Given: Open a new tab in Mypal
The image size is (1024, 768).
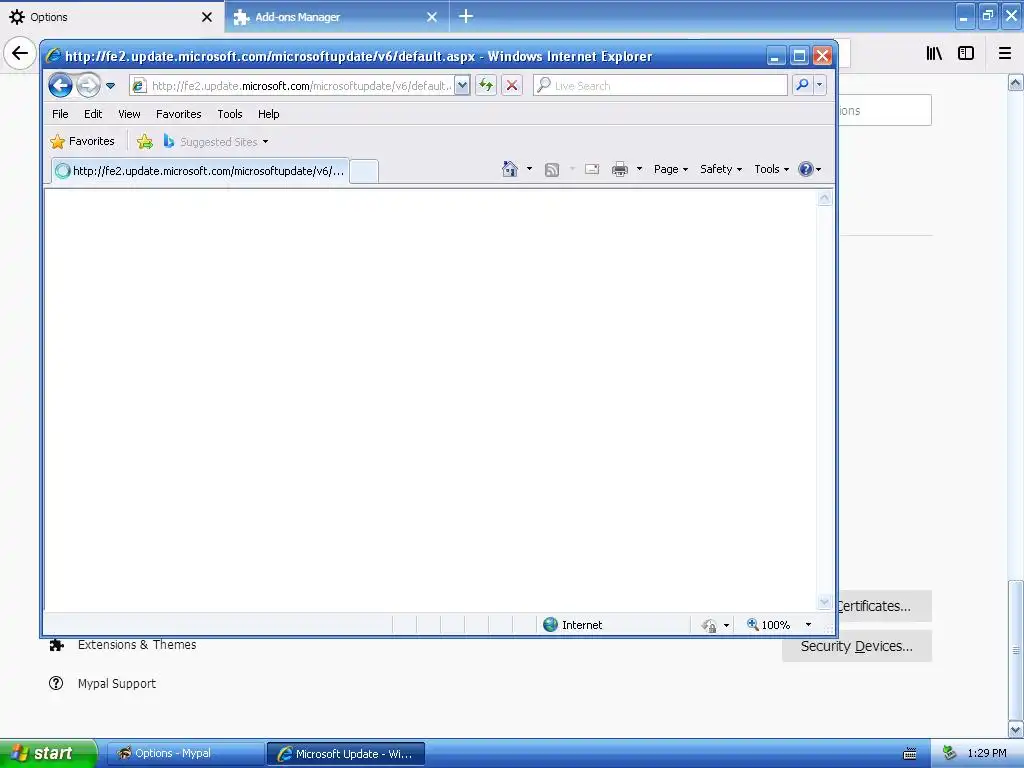Looking at the screenshot, I should [466, 16].
